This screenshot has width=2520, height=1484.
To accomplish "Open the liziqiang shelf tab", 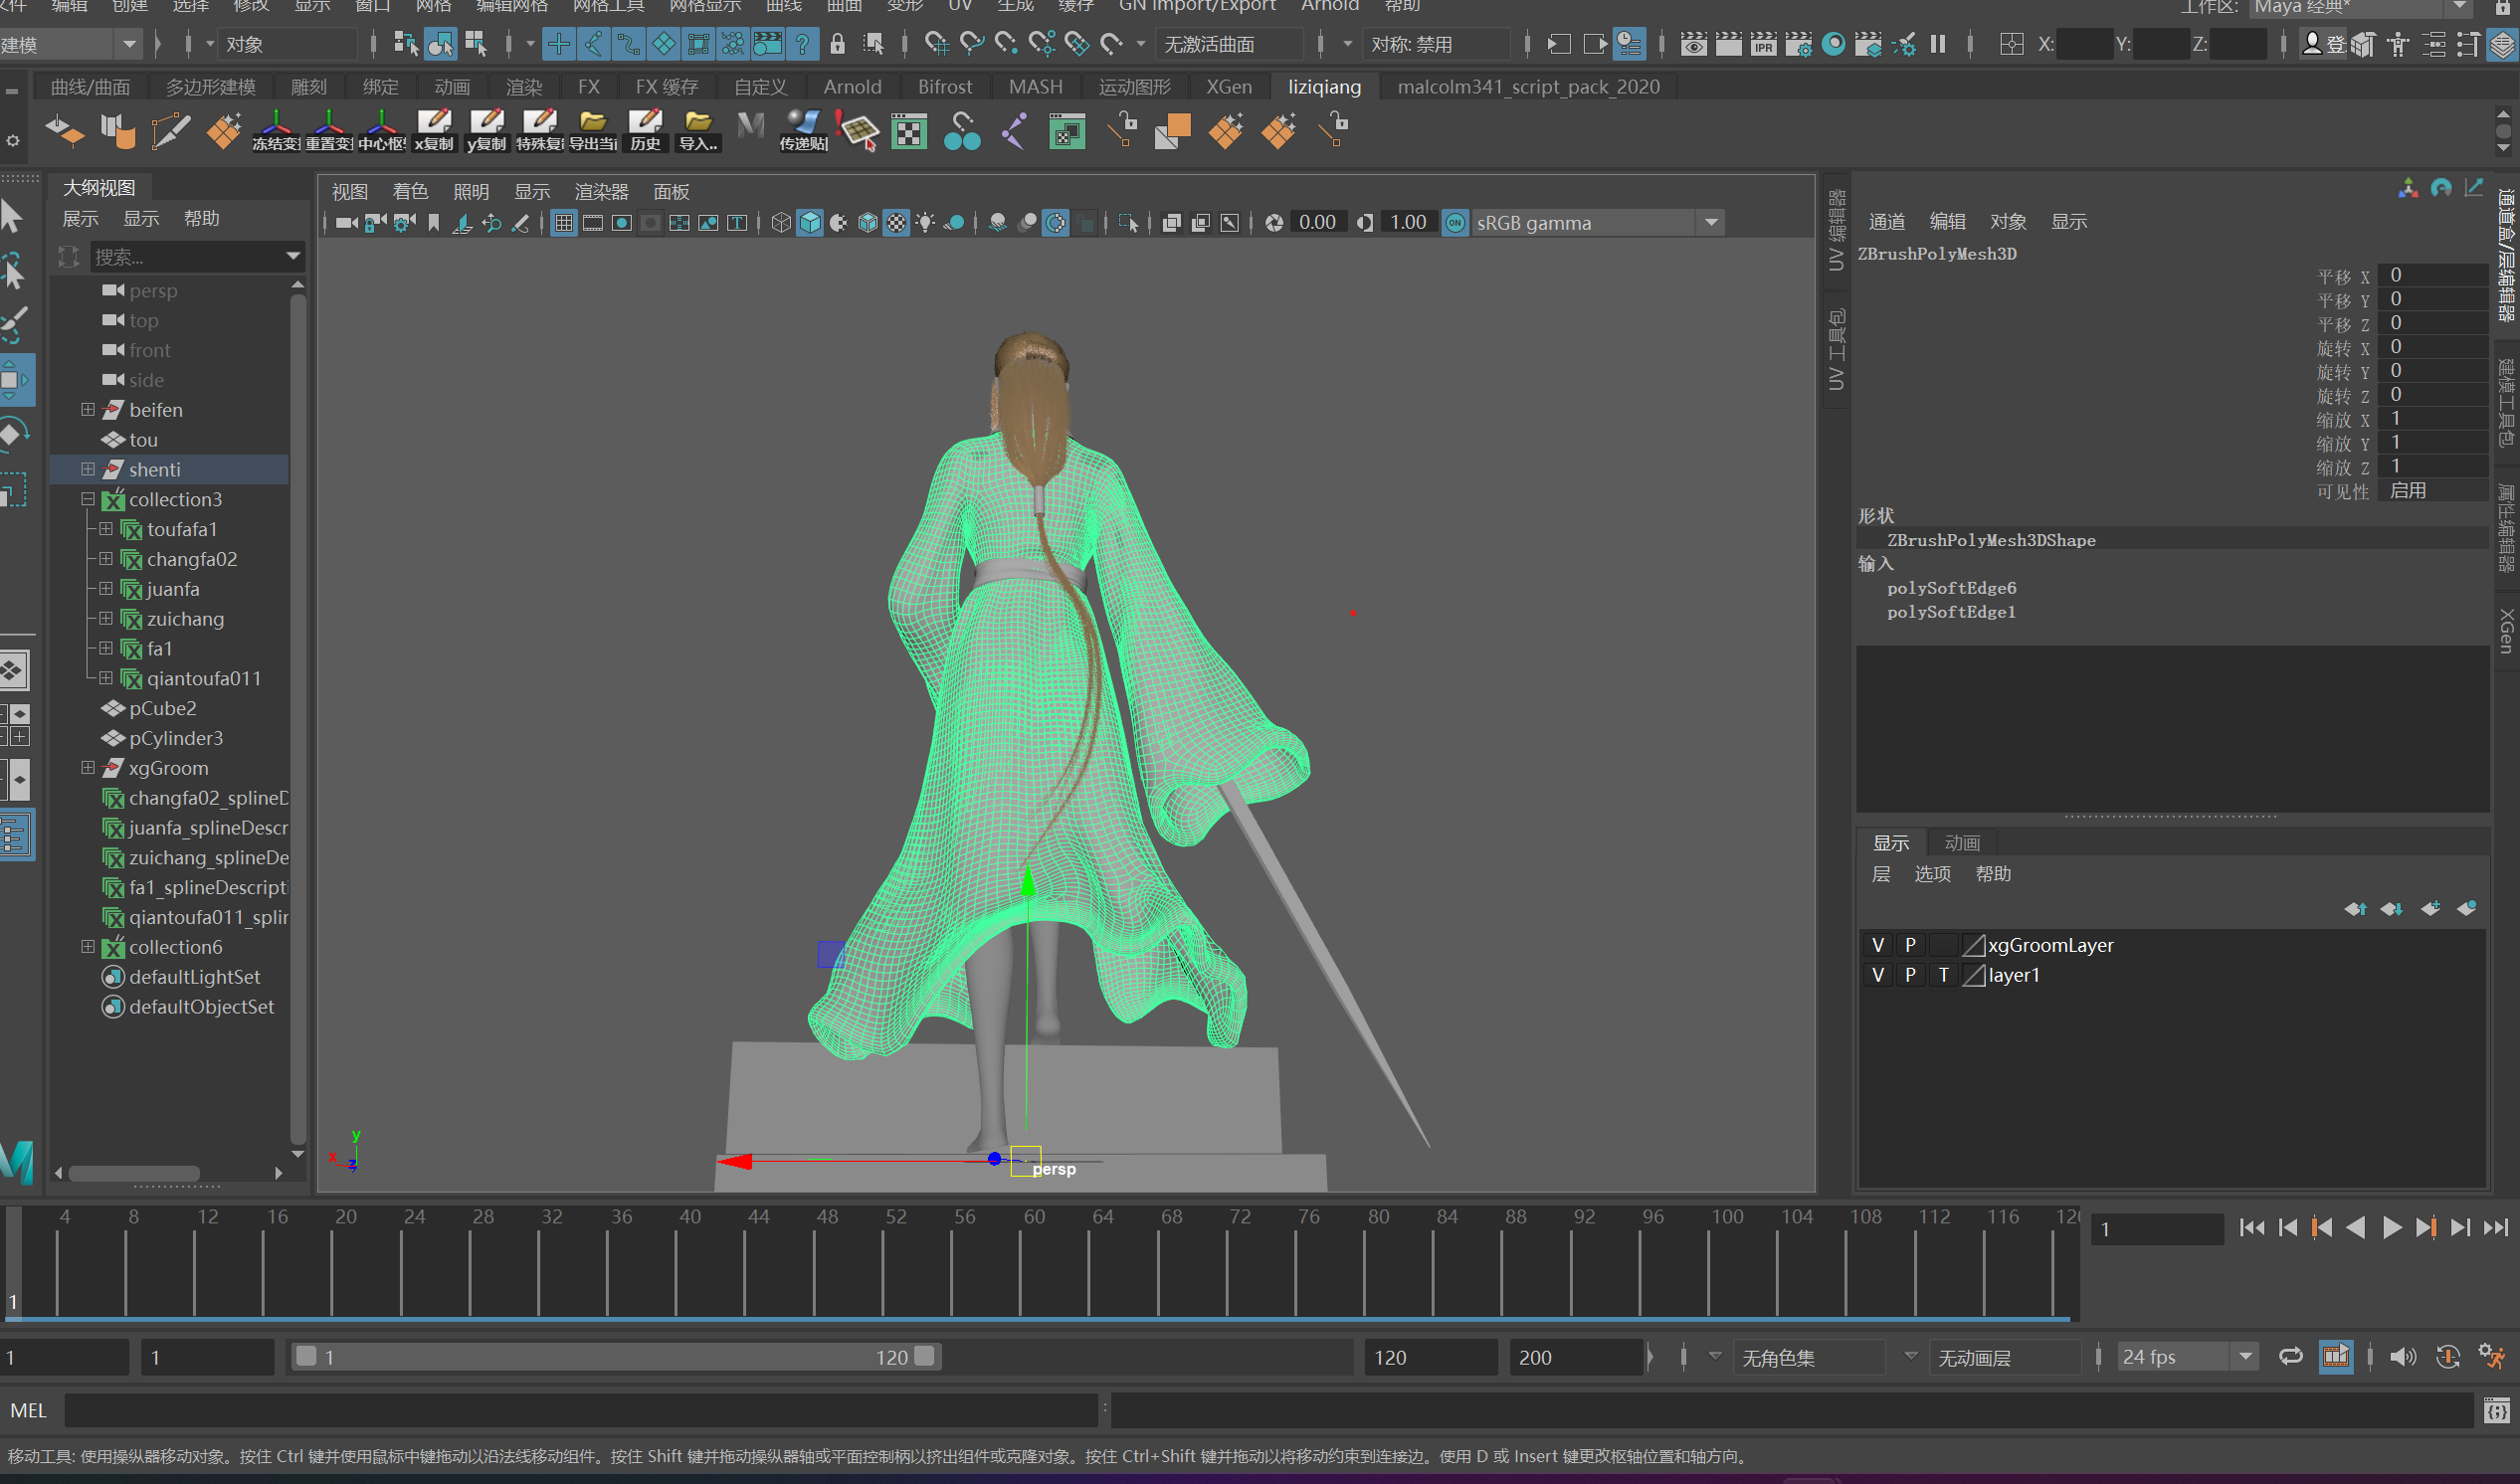I will pyautogui.click(x=1323, y=87).
